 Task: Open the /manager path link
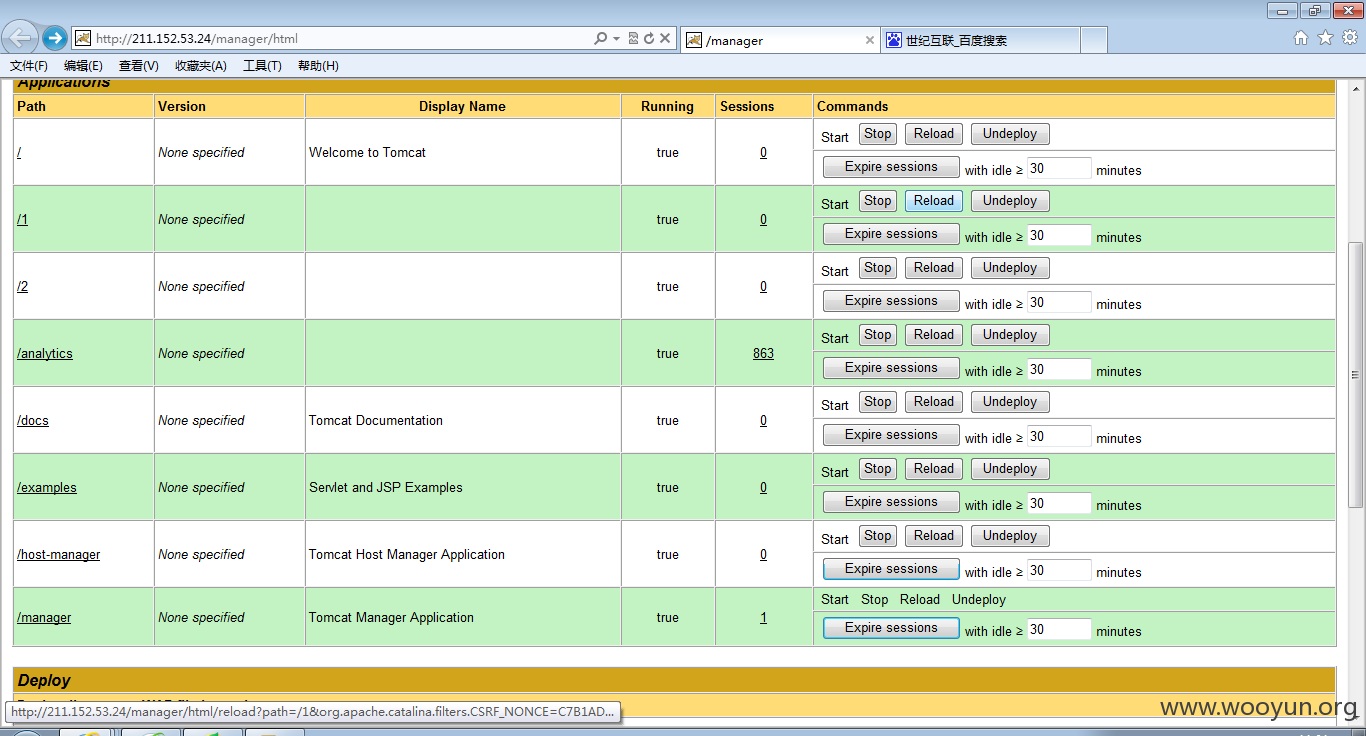(44, 618)
